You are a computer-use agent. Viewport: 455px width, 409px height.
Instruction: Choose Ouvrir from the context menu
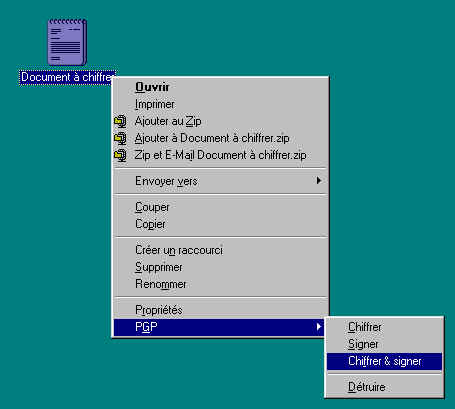point(220,87)
